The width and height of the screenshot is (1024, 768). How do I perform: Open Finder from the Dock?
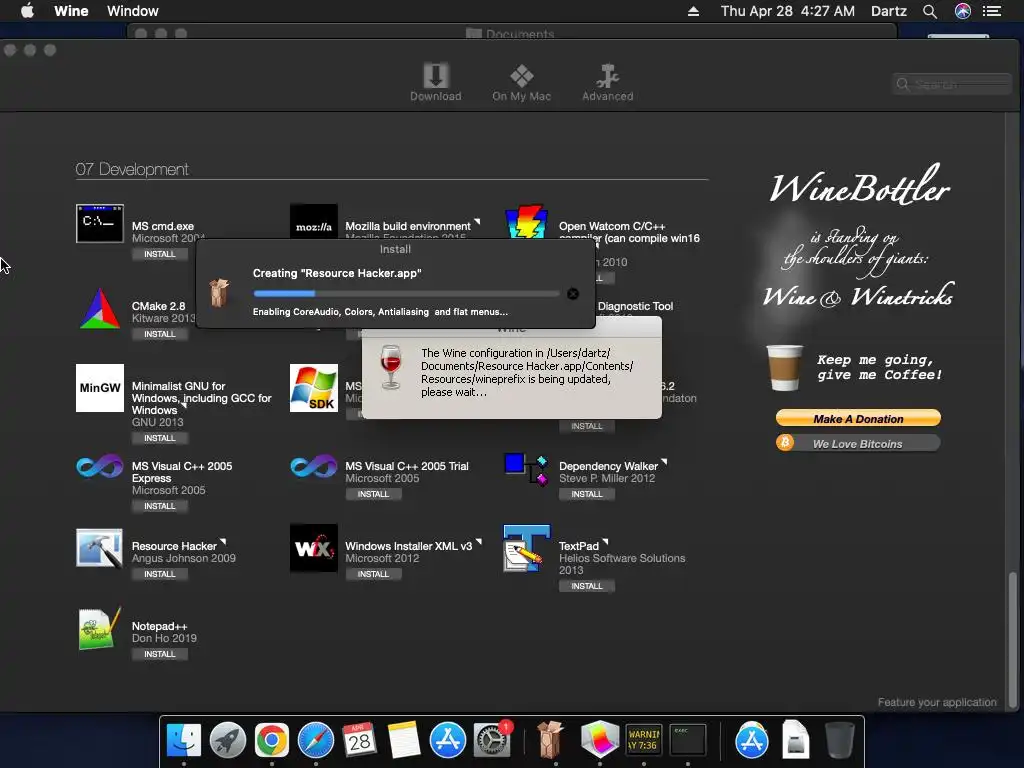(184, 740)
